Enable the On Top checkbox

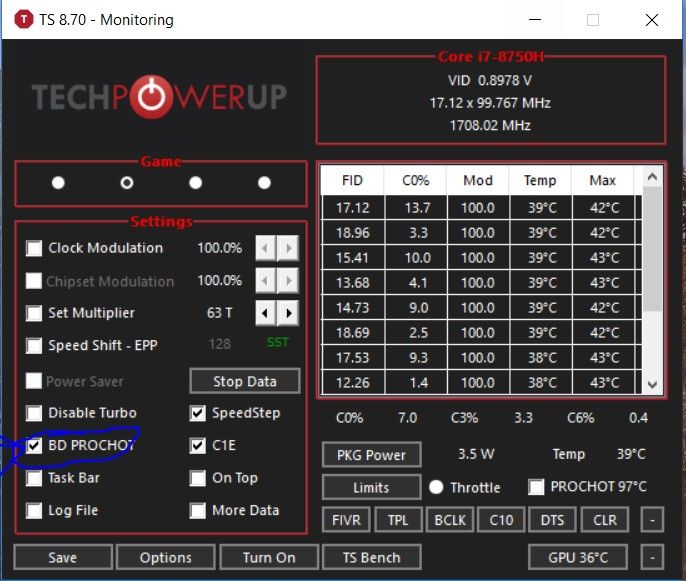pyautogui.click(x=198, y=478)
